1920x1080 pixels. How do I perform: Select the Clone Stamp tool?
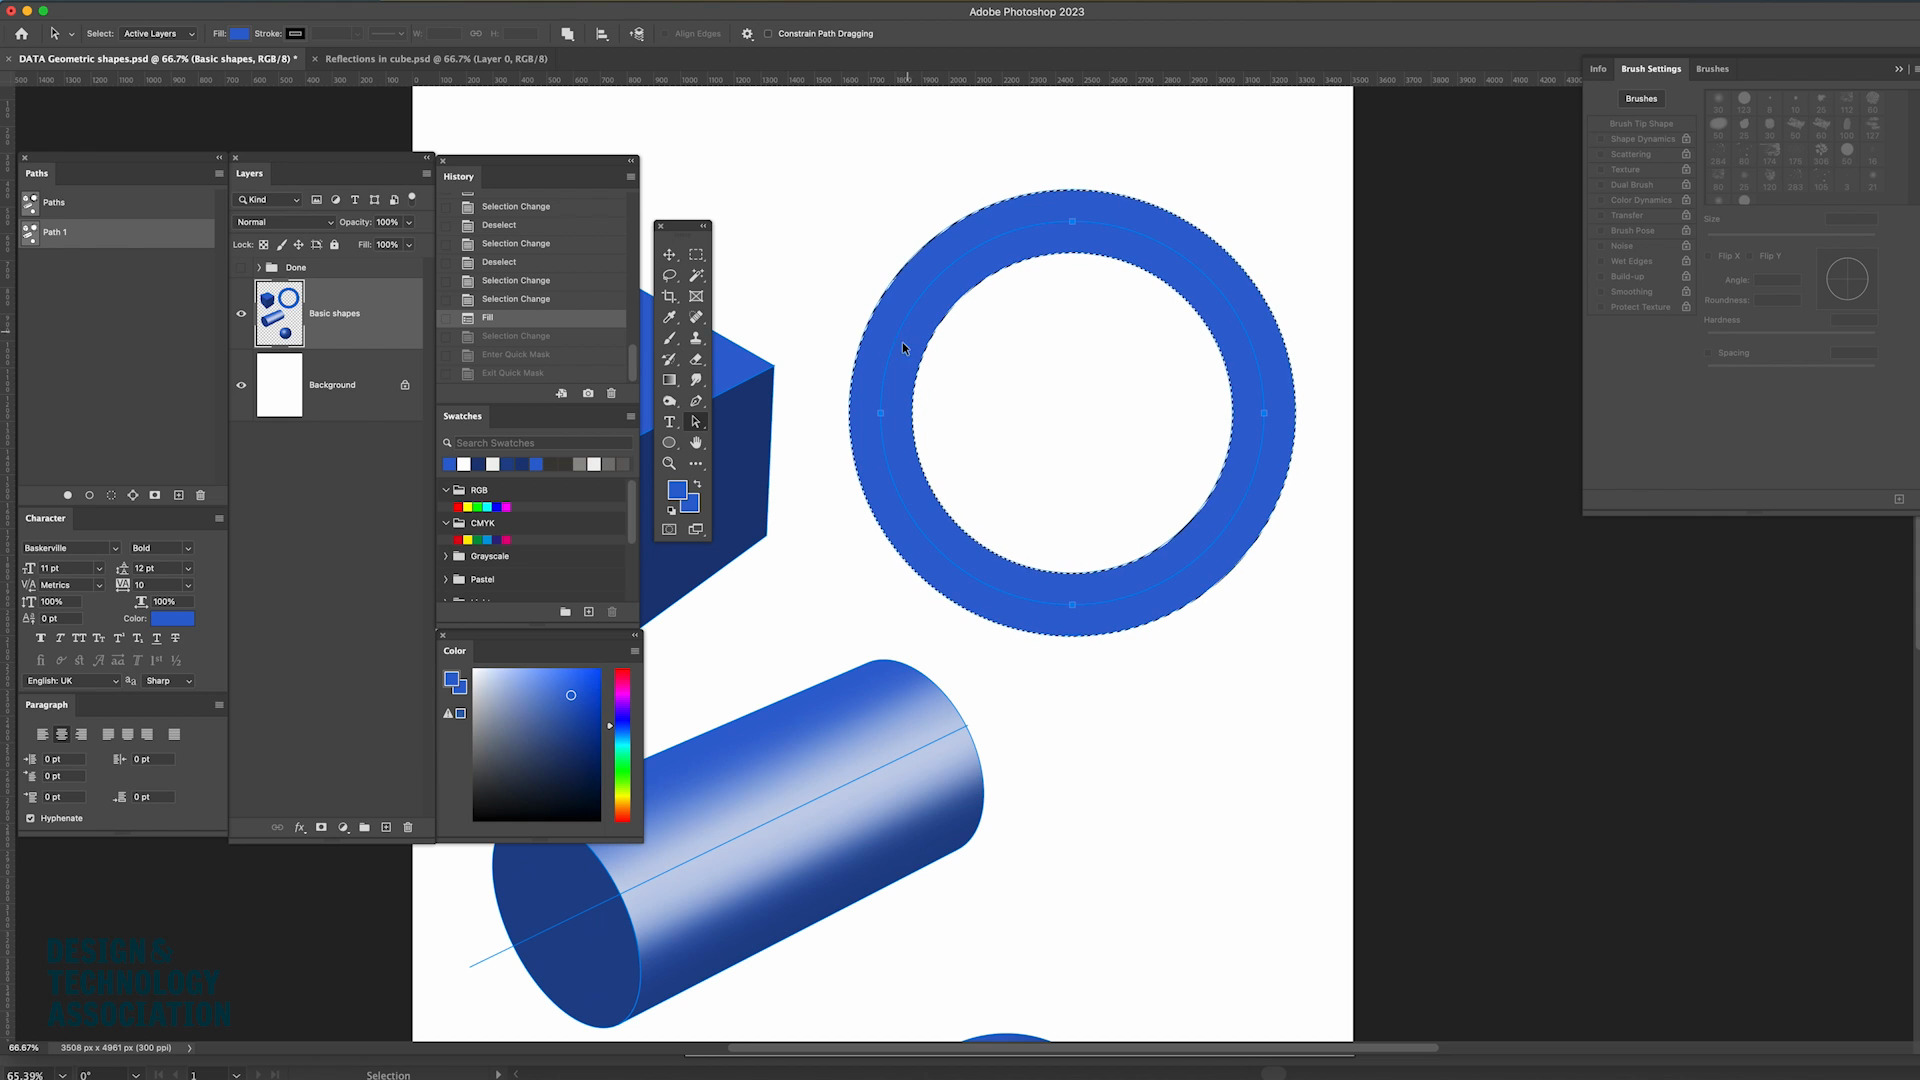(696, 338)
